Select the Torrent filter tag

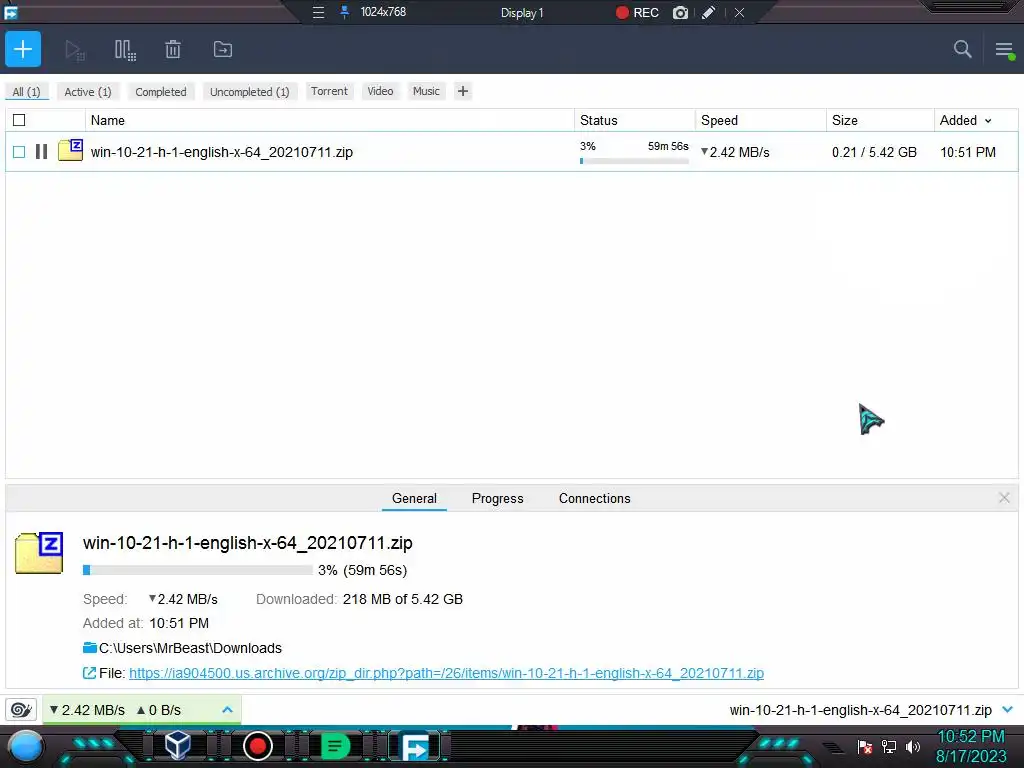[x=329, y=91]
